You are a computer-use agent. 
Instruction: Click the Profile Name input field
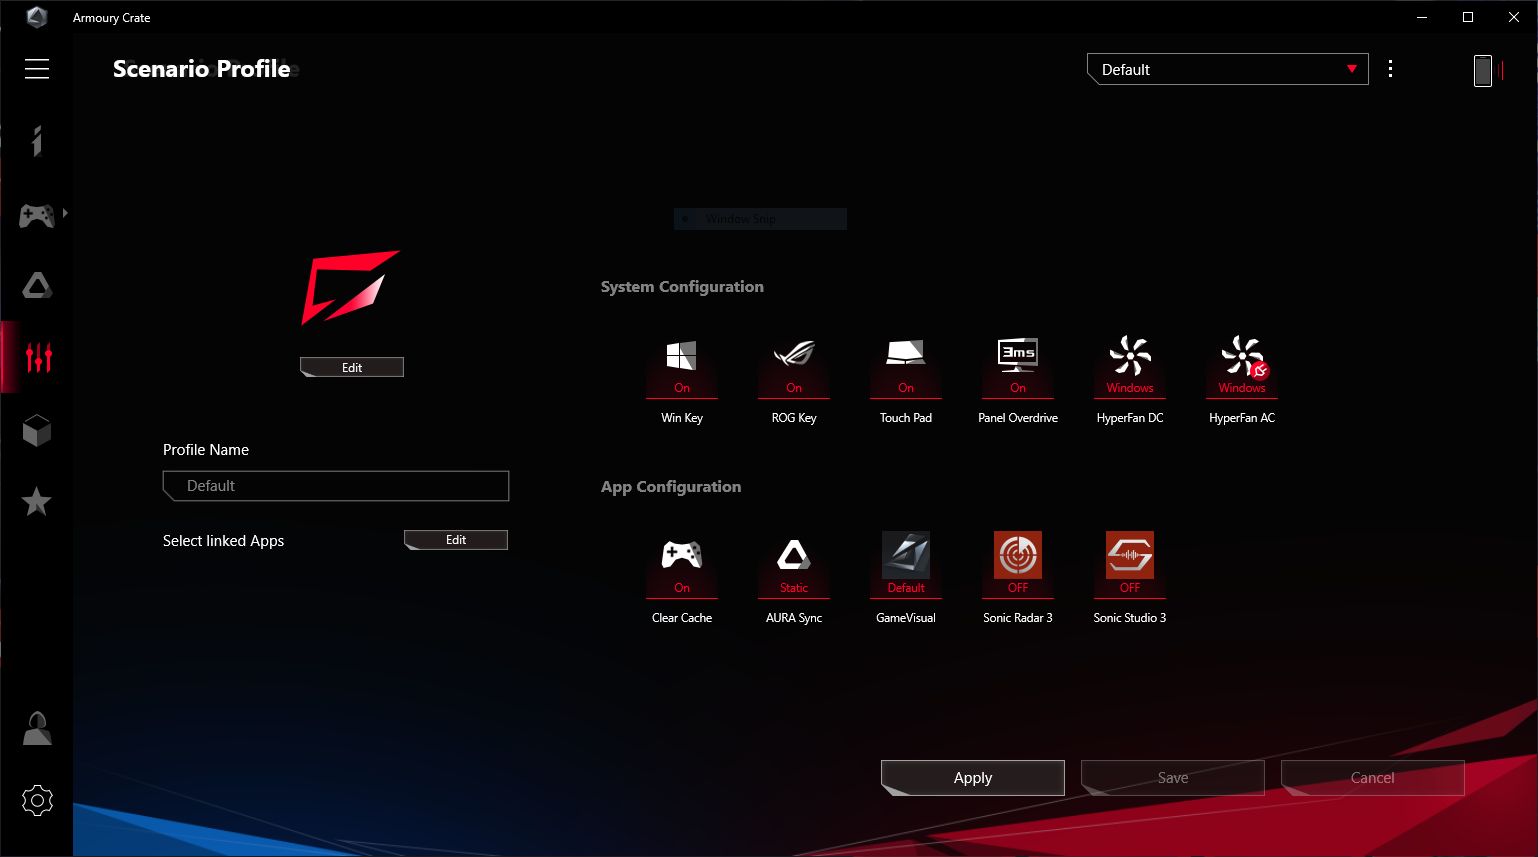coord(336,486)
